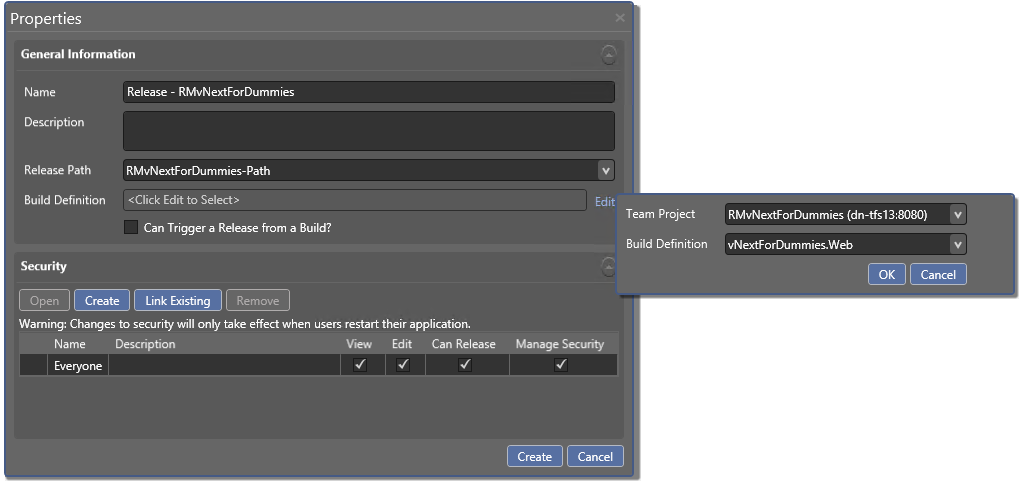Click Cancel at the bottom of Properties

pyautogui.click(x=595, y=456)
